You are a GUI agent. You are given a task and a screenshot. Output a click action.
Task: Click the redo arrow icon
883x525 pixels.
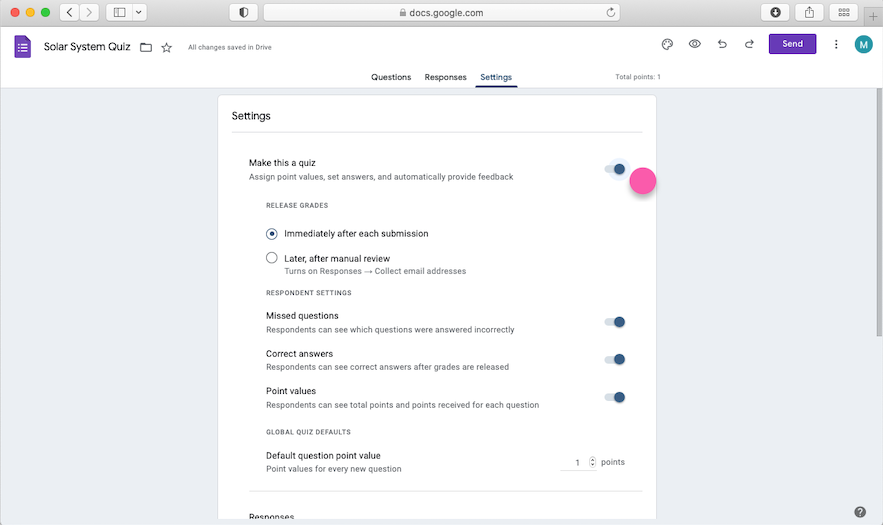[749, 44]
